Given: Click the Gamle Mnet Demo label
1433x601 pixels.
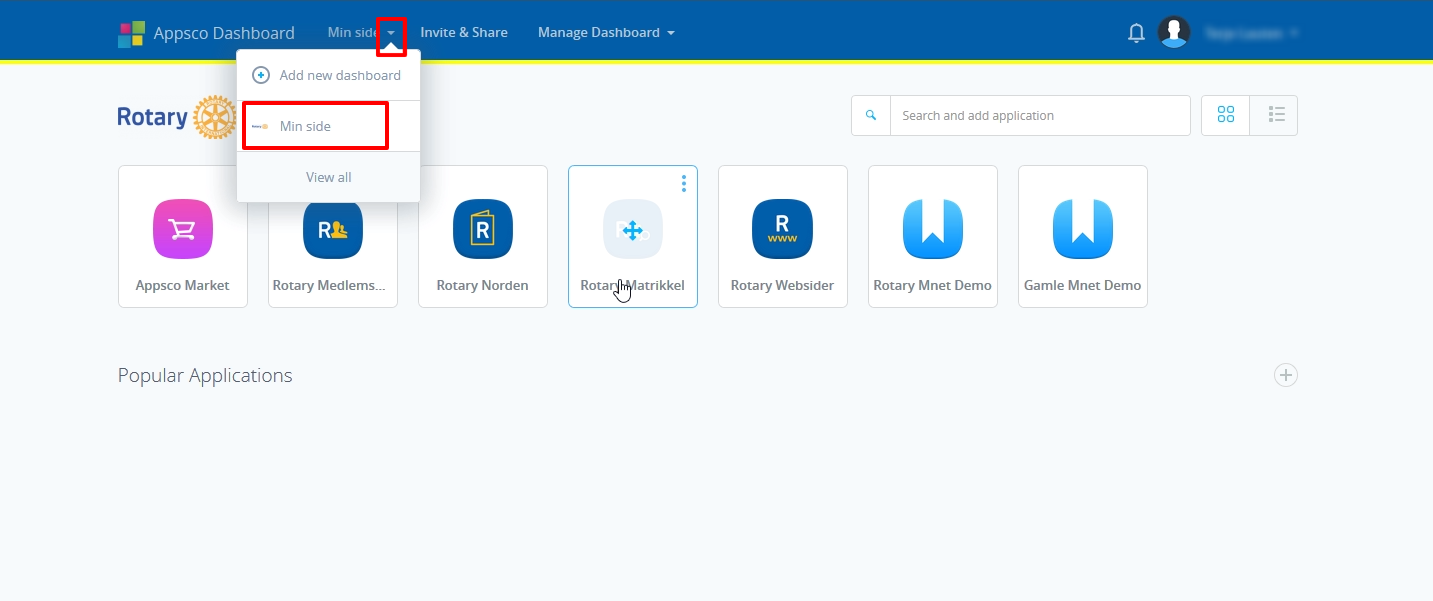Looking at the screenshot, I should [1083, 285].
